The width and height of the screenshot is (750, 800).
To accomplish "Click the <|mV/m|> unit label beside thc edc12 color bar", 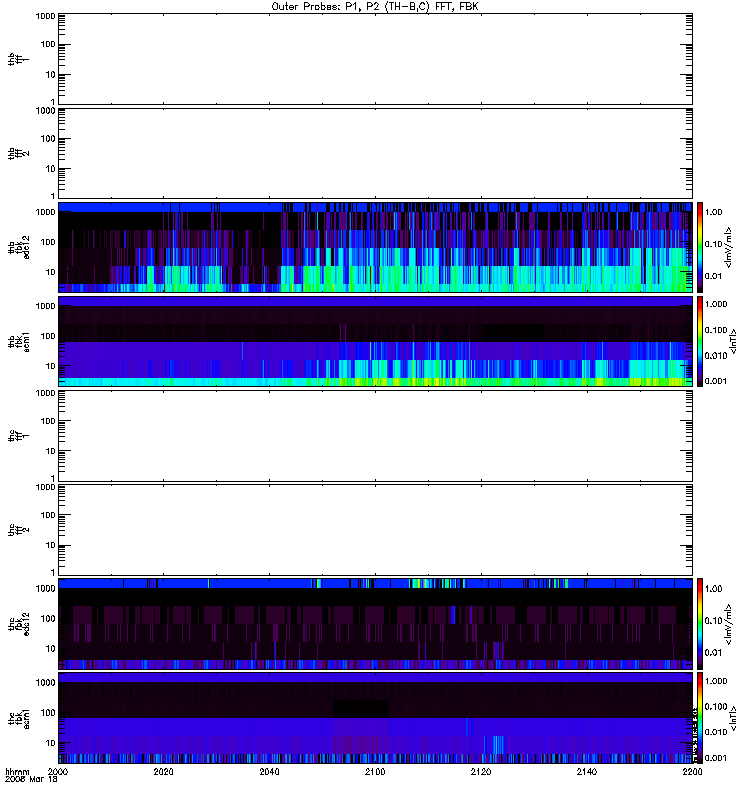I will (x=729, y=624).
